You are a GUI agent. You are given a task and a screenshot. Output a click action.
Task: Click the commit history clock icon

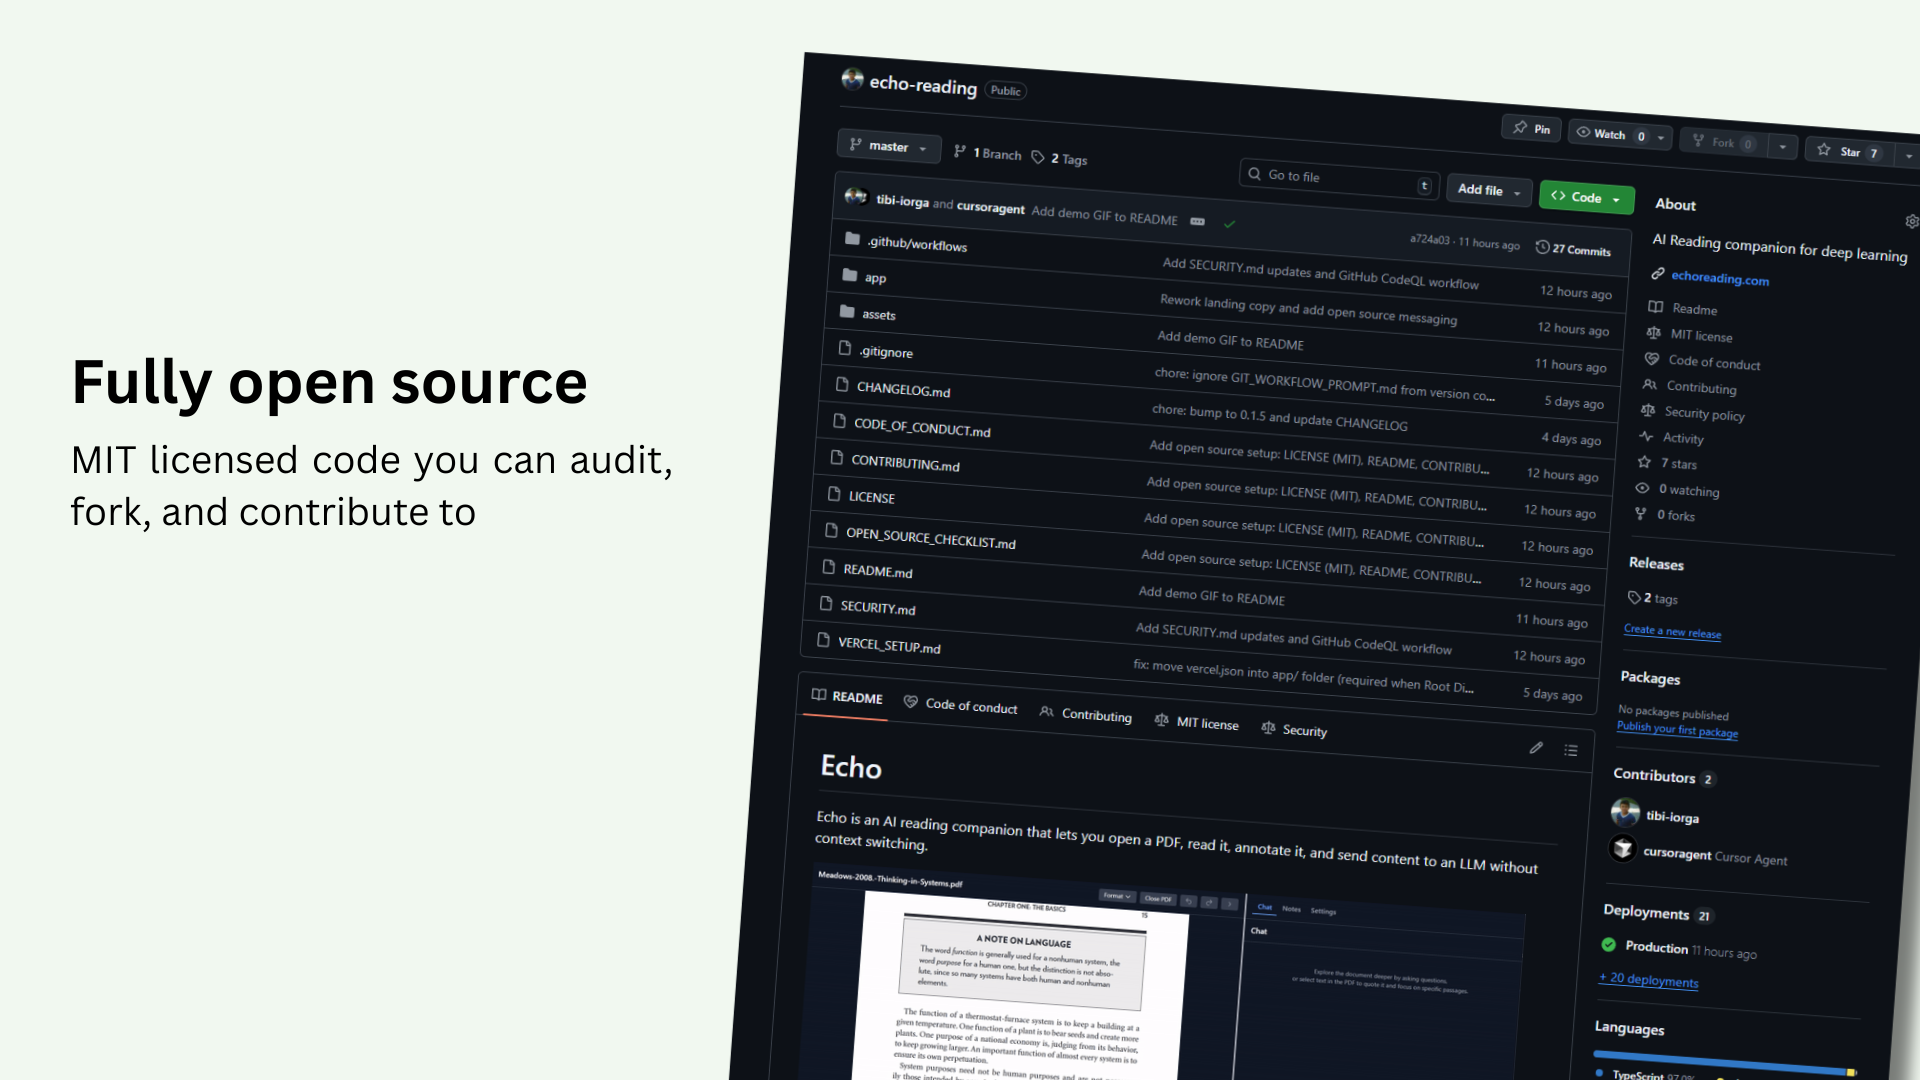tap(1542, 247)
